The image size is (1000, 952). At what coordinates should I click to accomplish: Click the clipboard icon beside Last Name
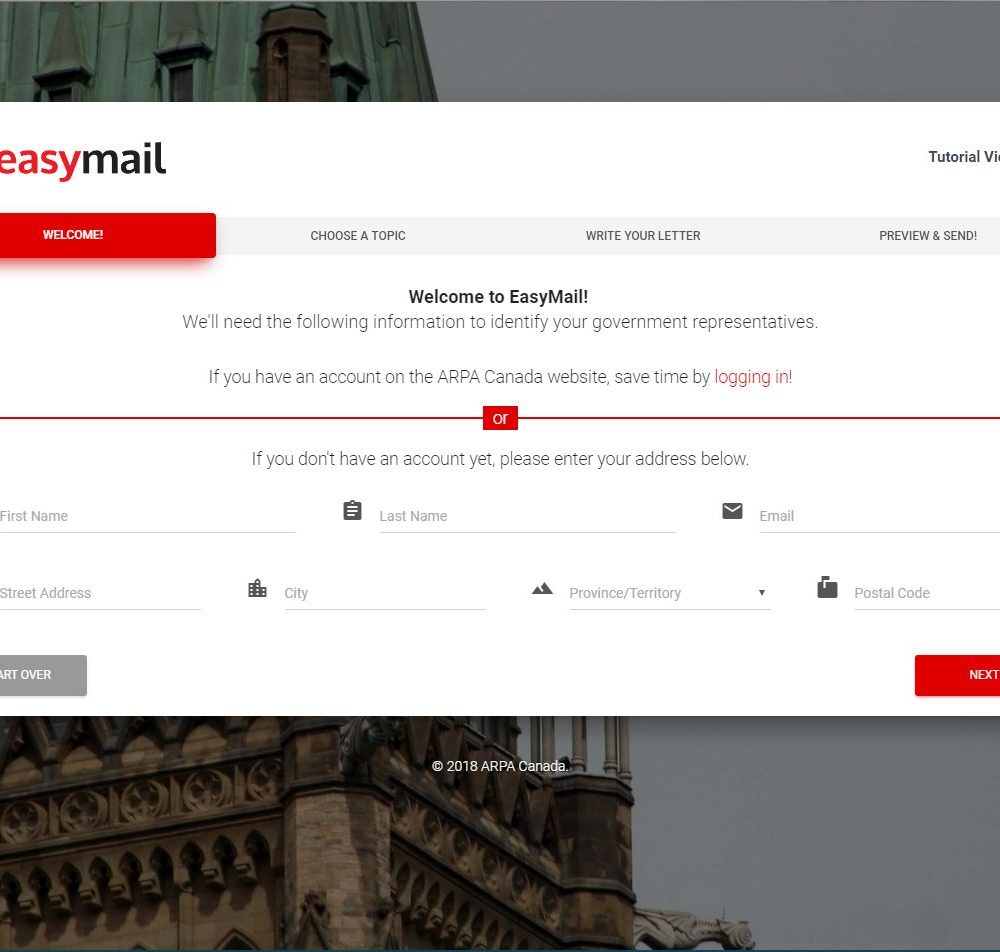click(352, 511)
